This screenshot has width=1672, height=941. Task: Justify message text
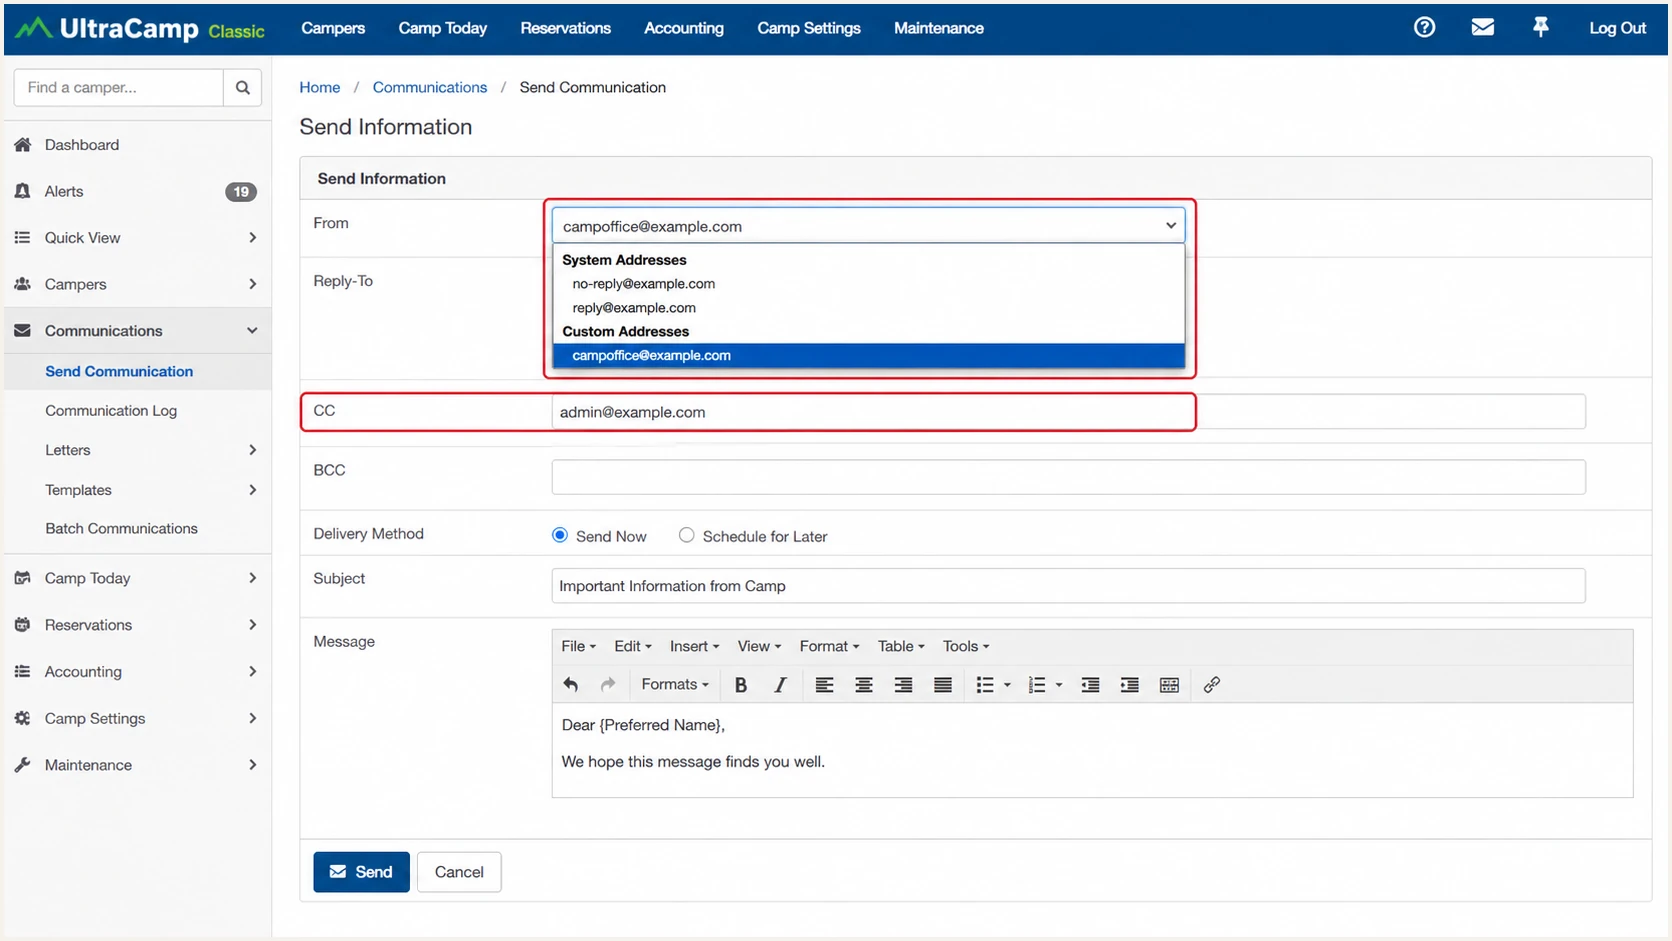point(943,685)
